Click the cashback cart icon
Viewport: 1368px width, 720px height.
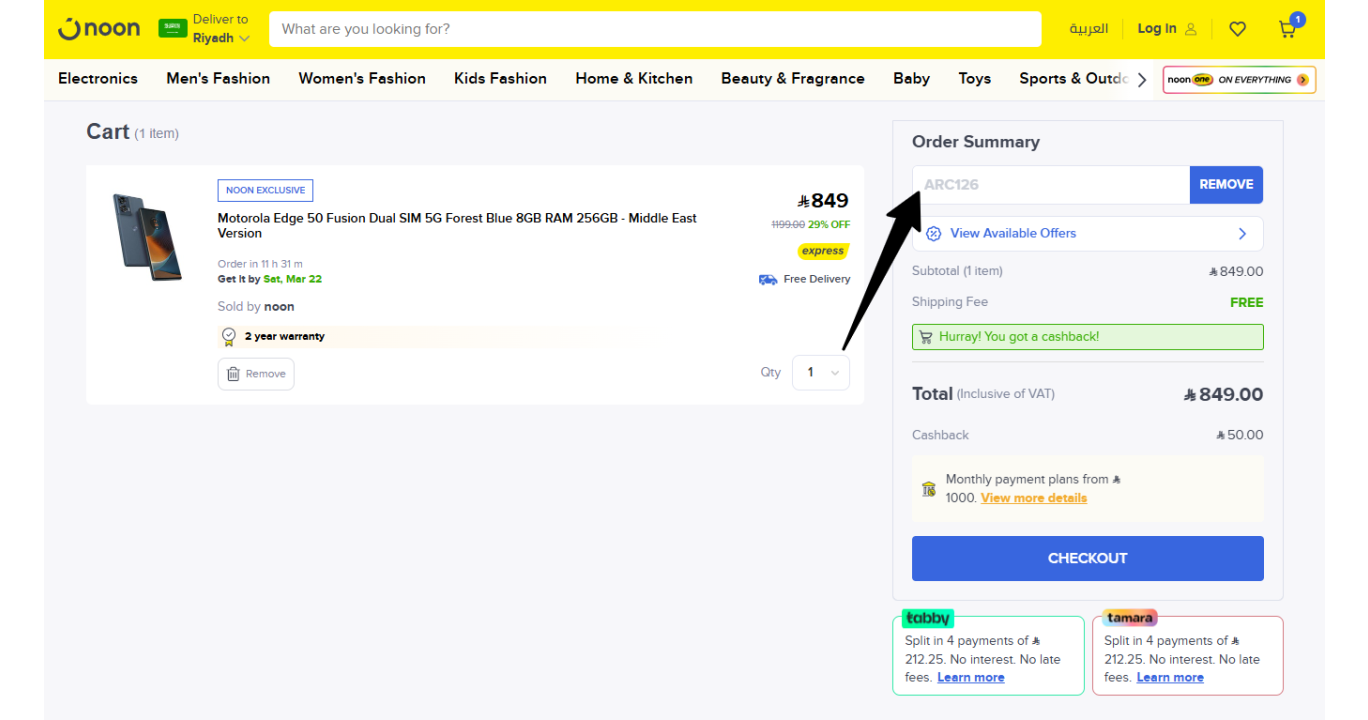tap(926, 337)
